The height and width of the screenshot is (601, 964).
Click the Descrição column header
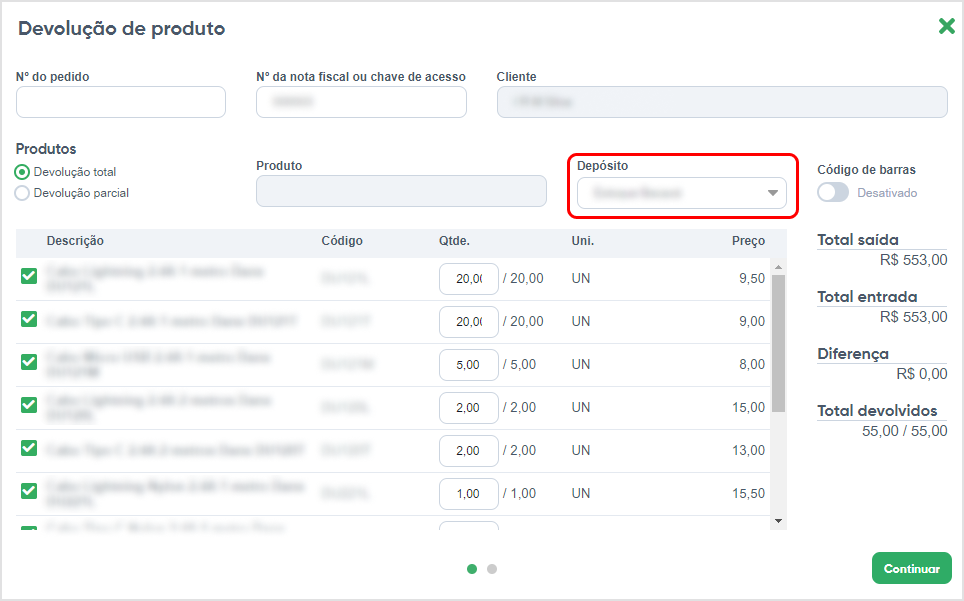coord(75,241)
